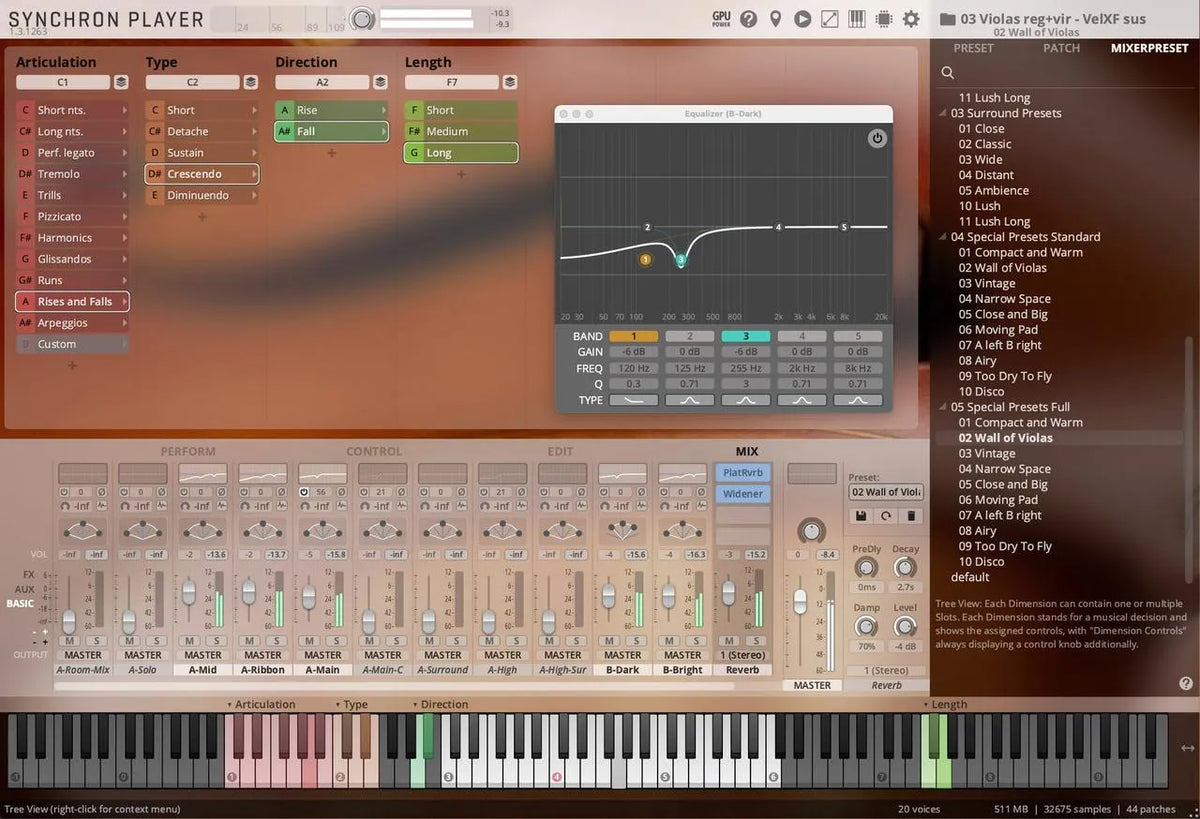The image size is (1200, 819).
Task: Switch to the PRESET tab
Action: pos(973,47)
